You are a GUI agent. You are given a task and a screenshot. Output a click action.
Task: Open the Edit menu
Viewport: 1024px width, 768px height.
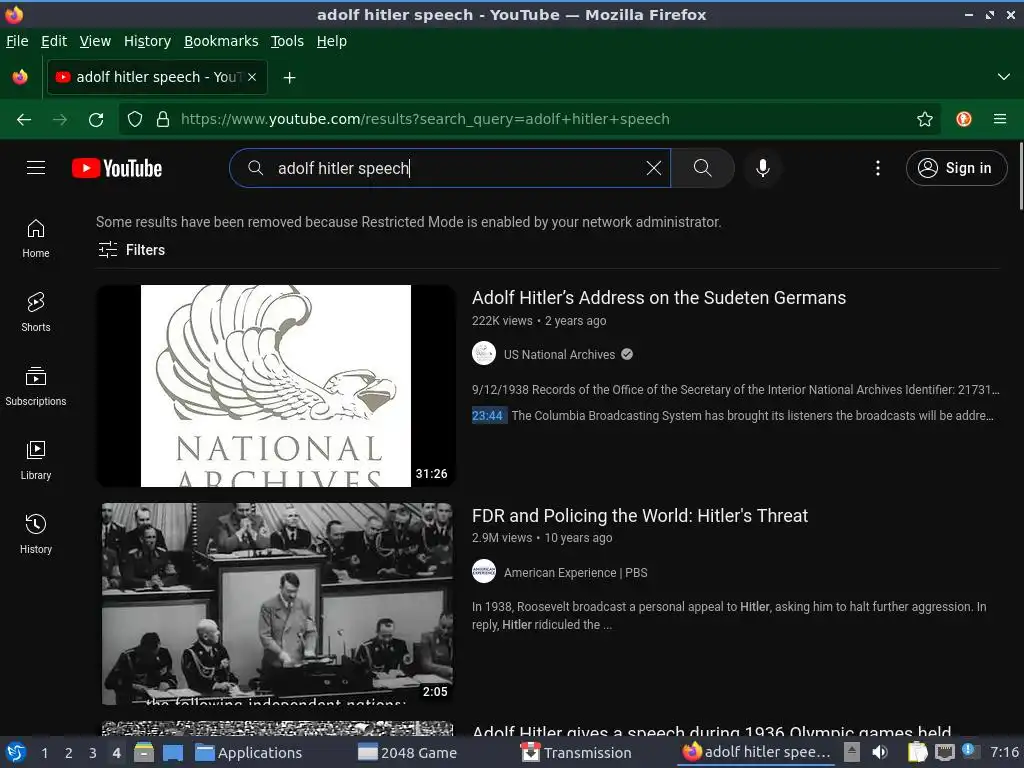point(54,41)
